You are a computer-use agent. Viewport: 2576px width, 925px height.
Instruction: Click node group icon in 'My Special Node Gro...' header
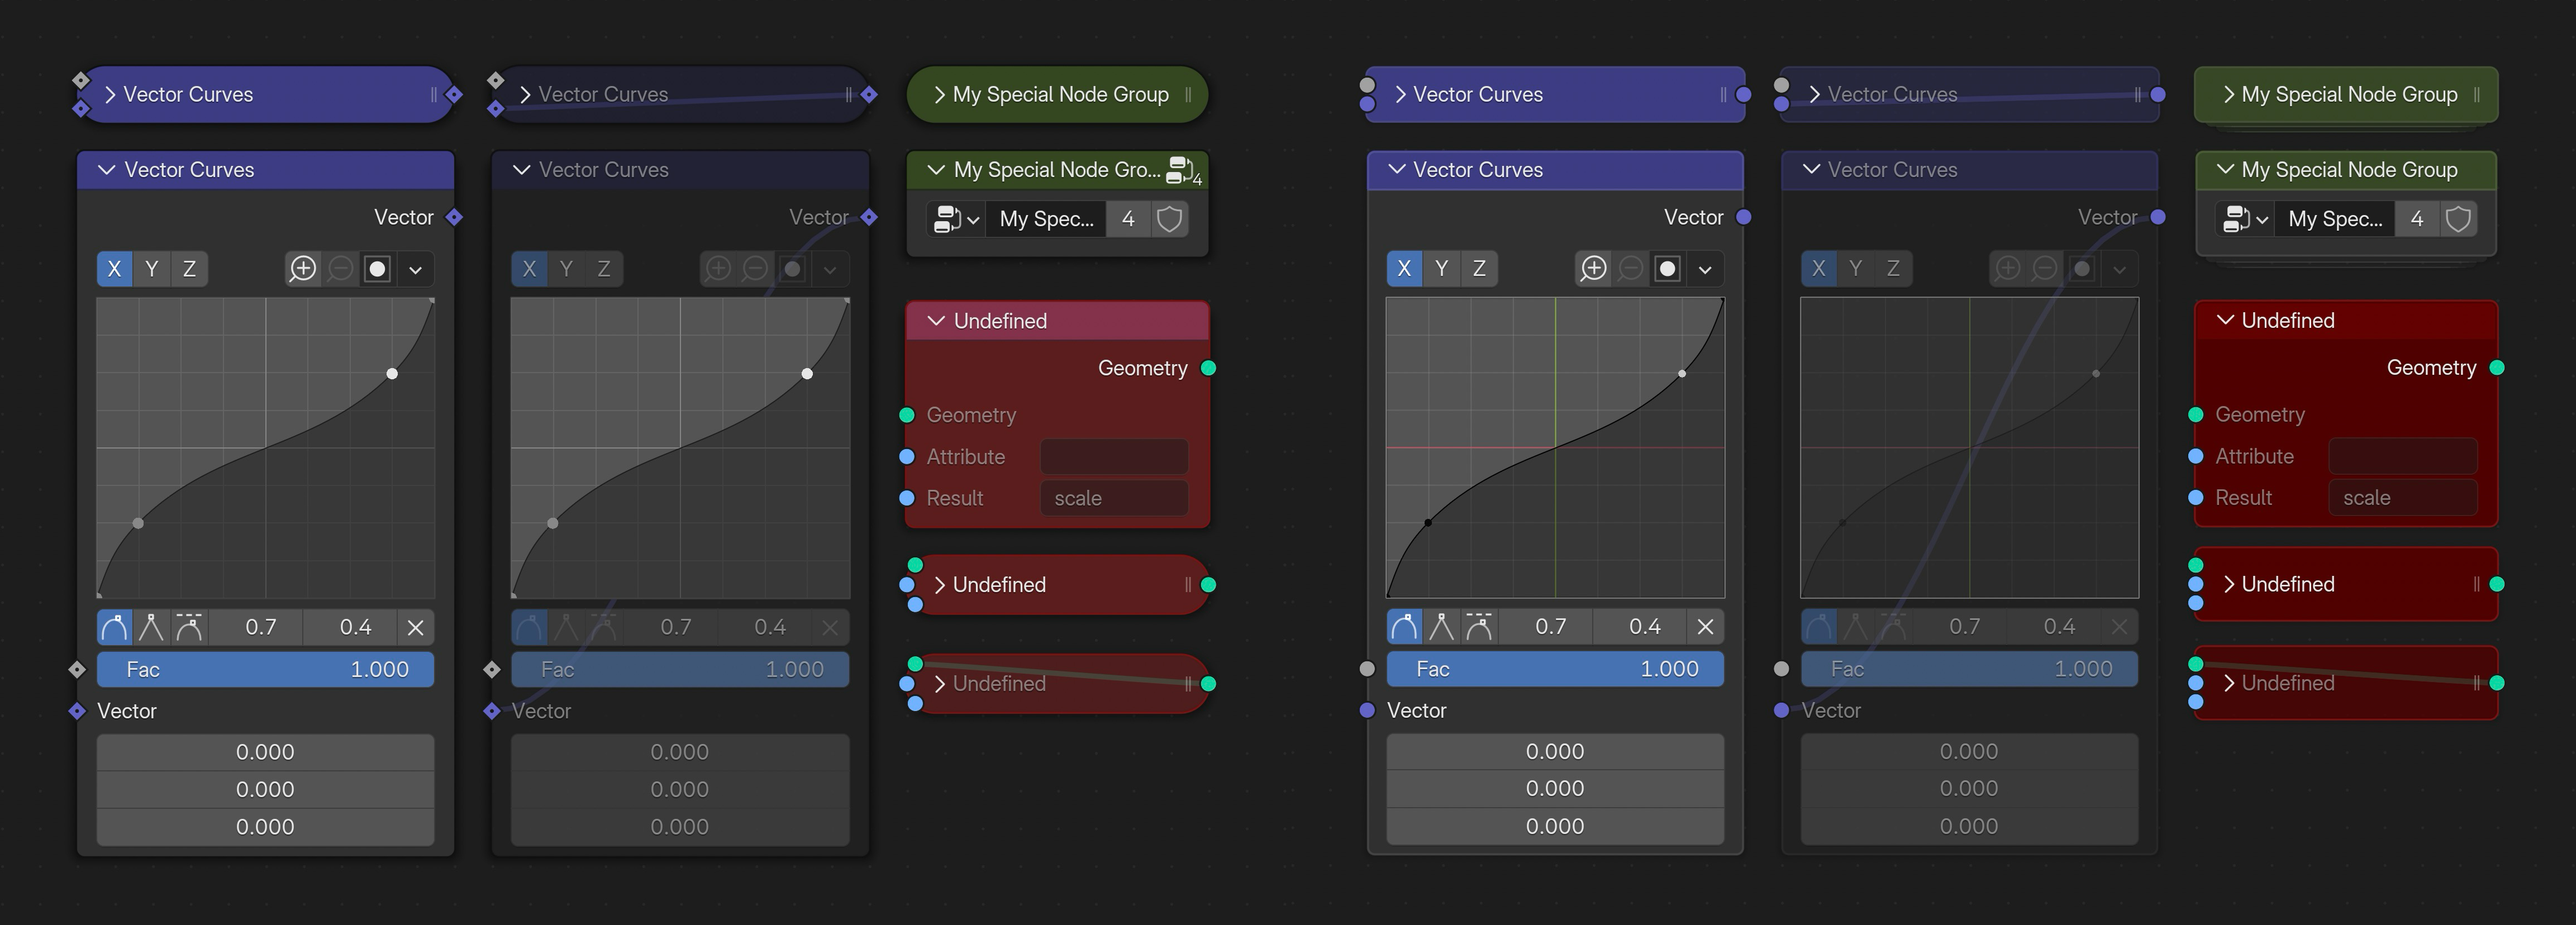(x=1183, y=170)
